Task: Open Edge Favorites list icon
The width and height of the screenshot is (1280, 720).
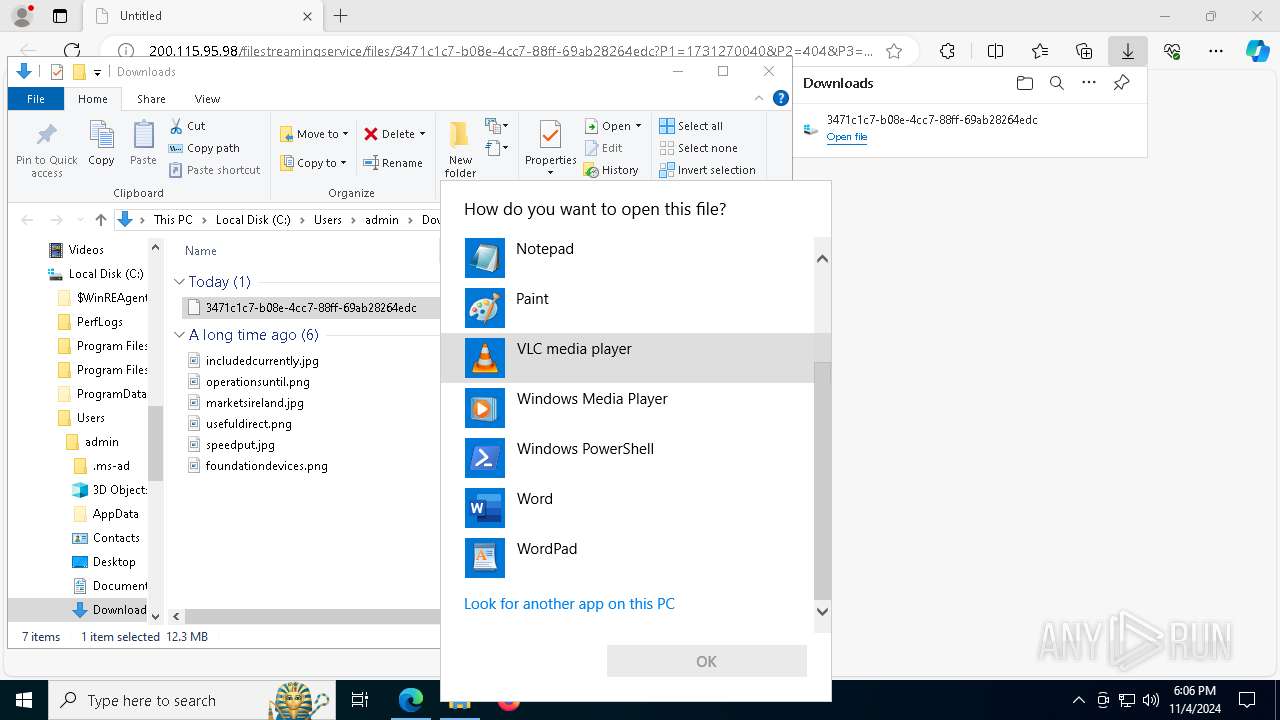Action: (1040, 51)
